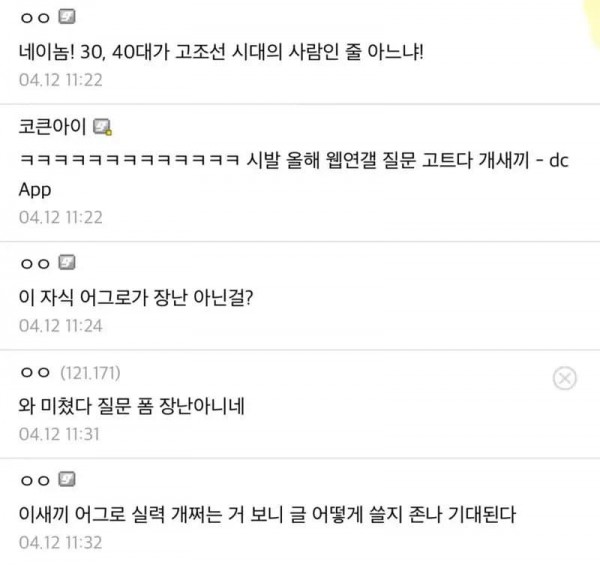Open the gallog icon next to 코큰아이
Screen dimensions: 600x565
(x=103, y=127)
